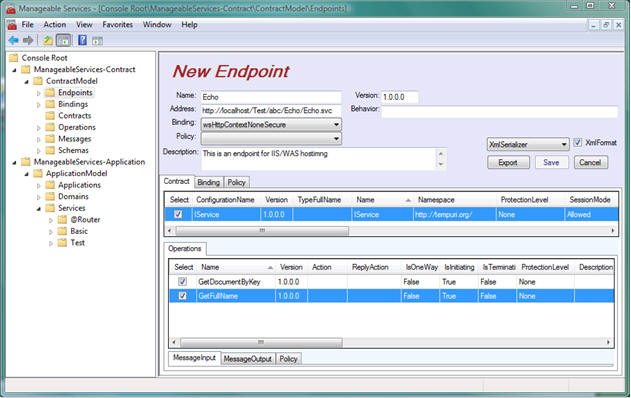
Task: Switch to the MessageOutput tab
Action: point(247,359)
